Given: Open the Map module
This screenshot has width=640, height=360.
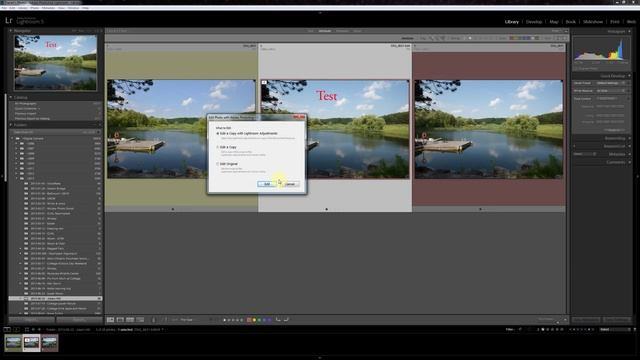Looking at the screenshot, I should (554, 22).
